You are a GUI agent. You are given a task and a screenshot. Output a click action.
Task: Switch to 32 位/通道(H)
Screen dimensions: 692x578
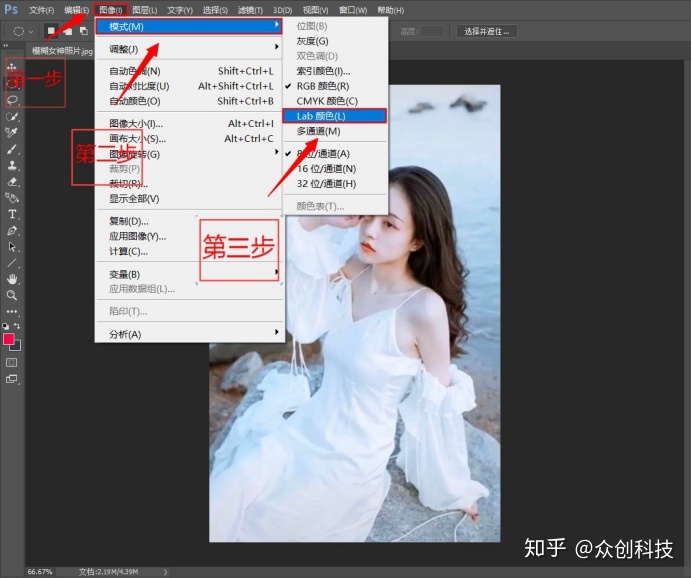pyautogui.click(x=335, y=184)
